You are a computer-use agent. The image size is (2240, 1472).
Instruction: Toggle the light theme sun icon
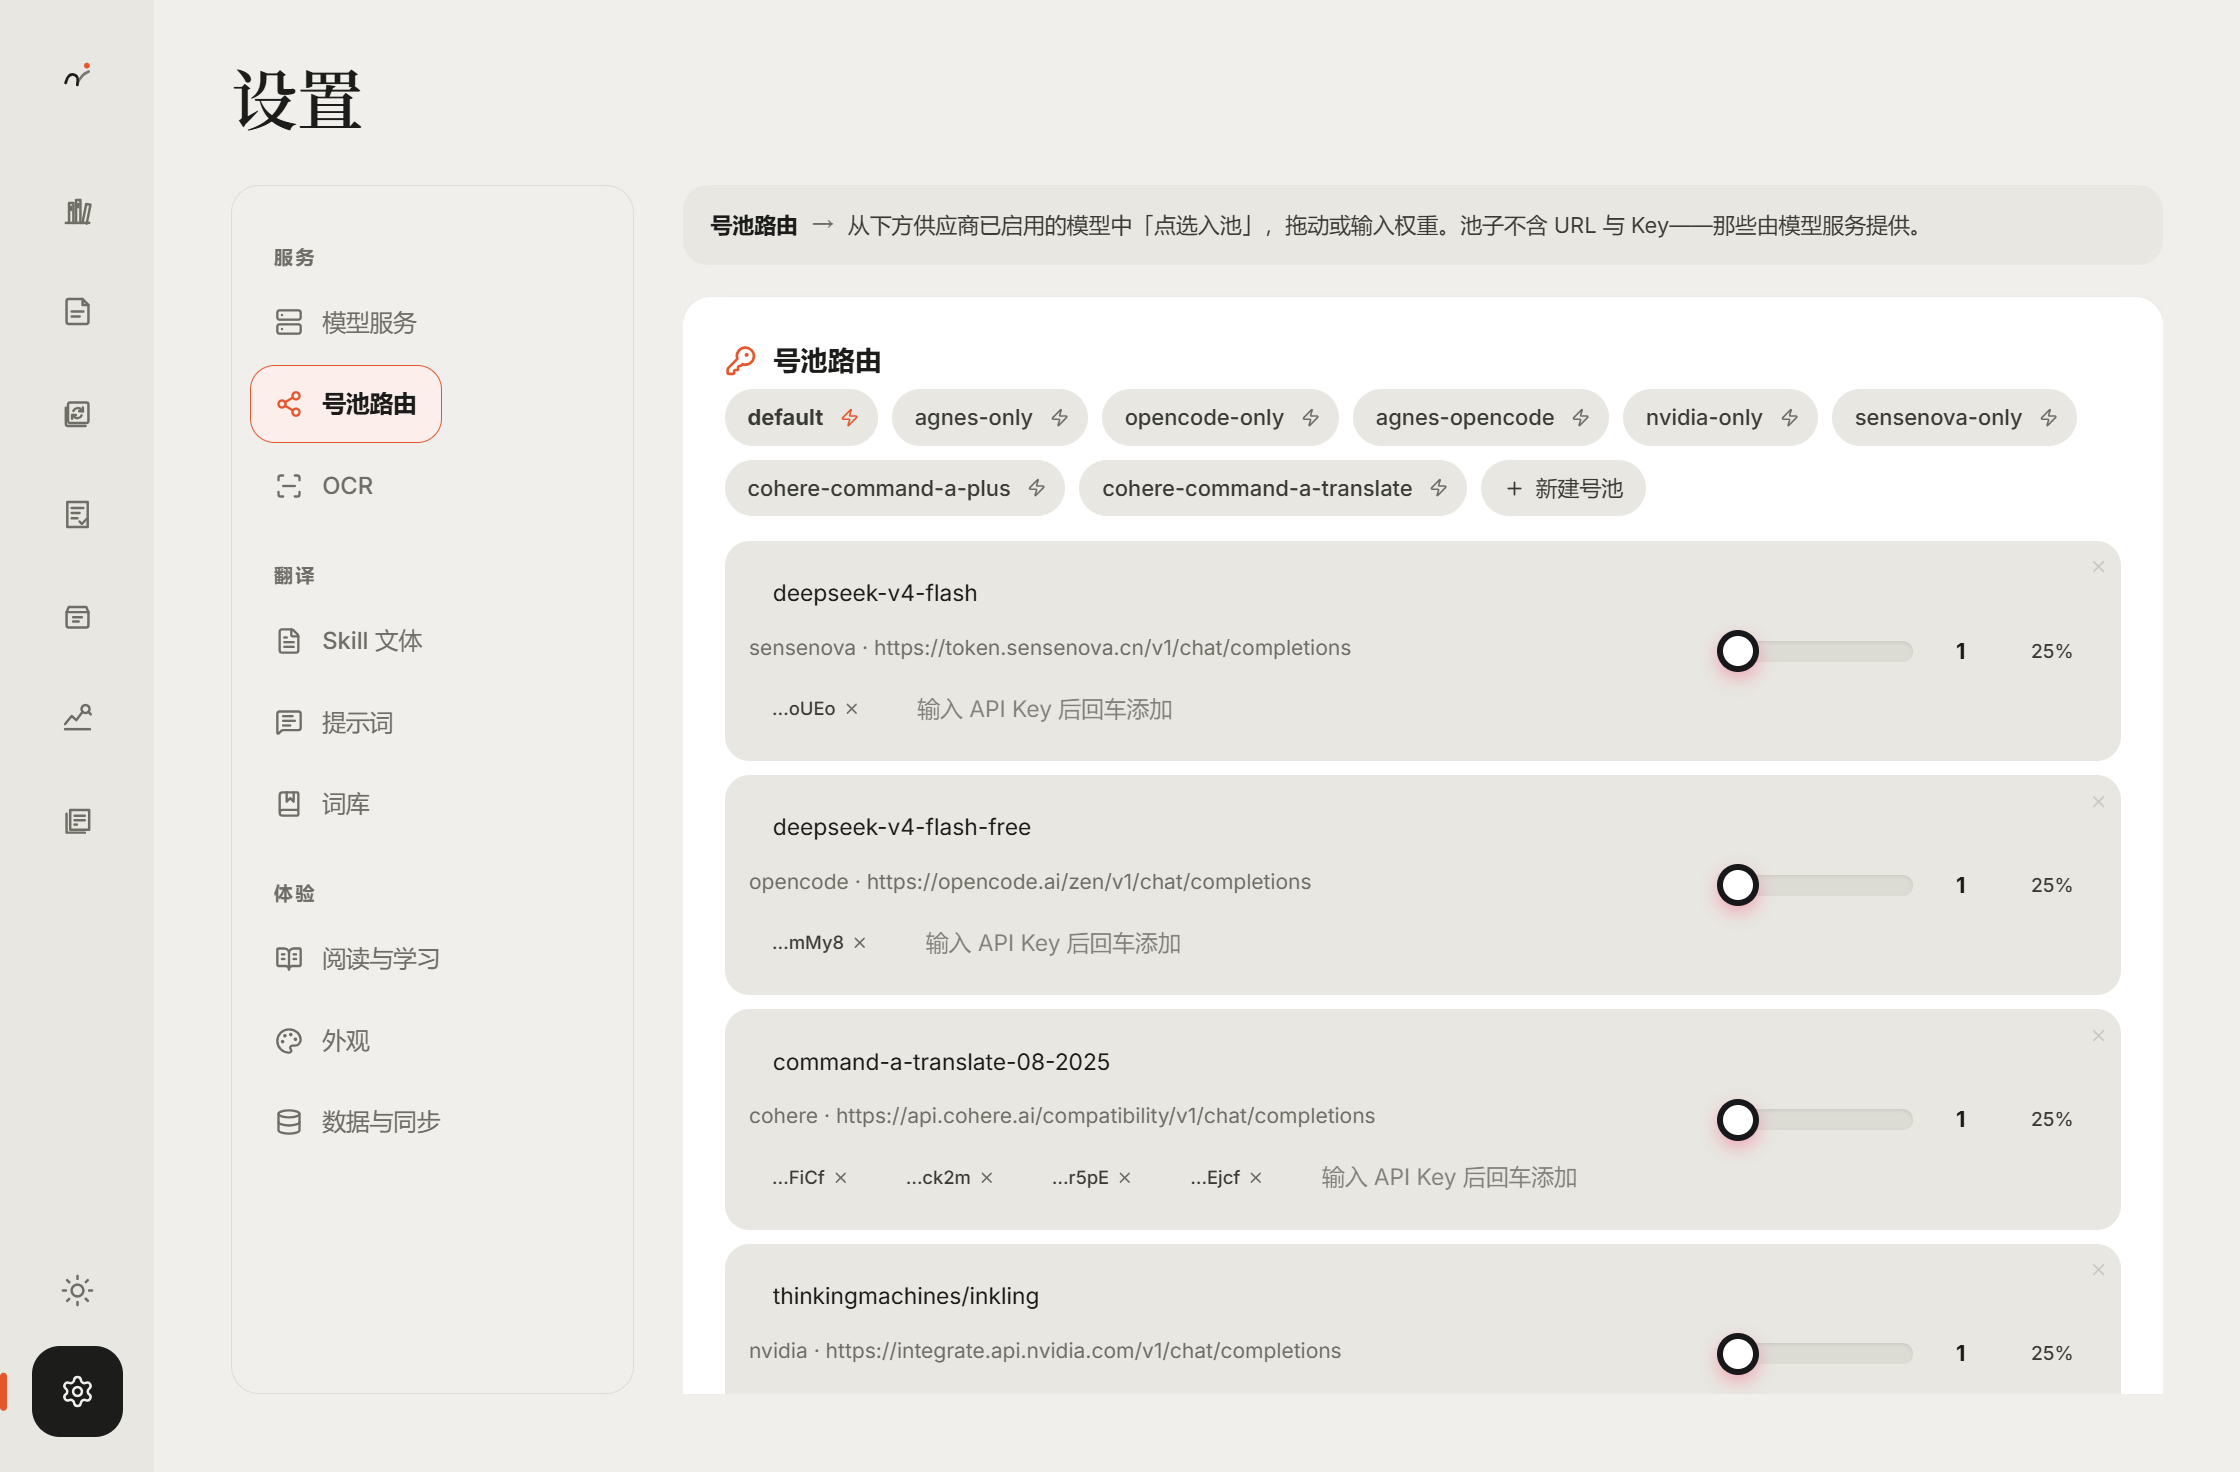(77, 1290)
